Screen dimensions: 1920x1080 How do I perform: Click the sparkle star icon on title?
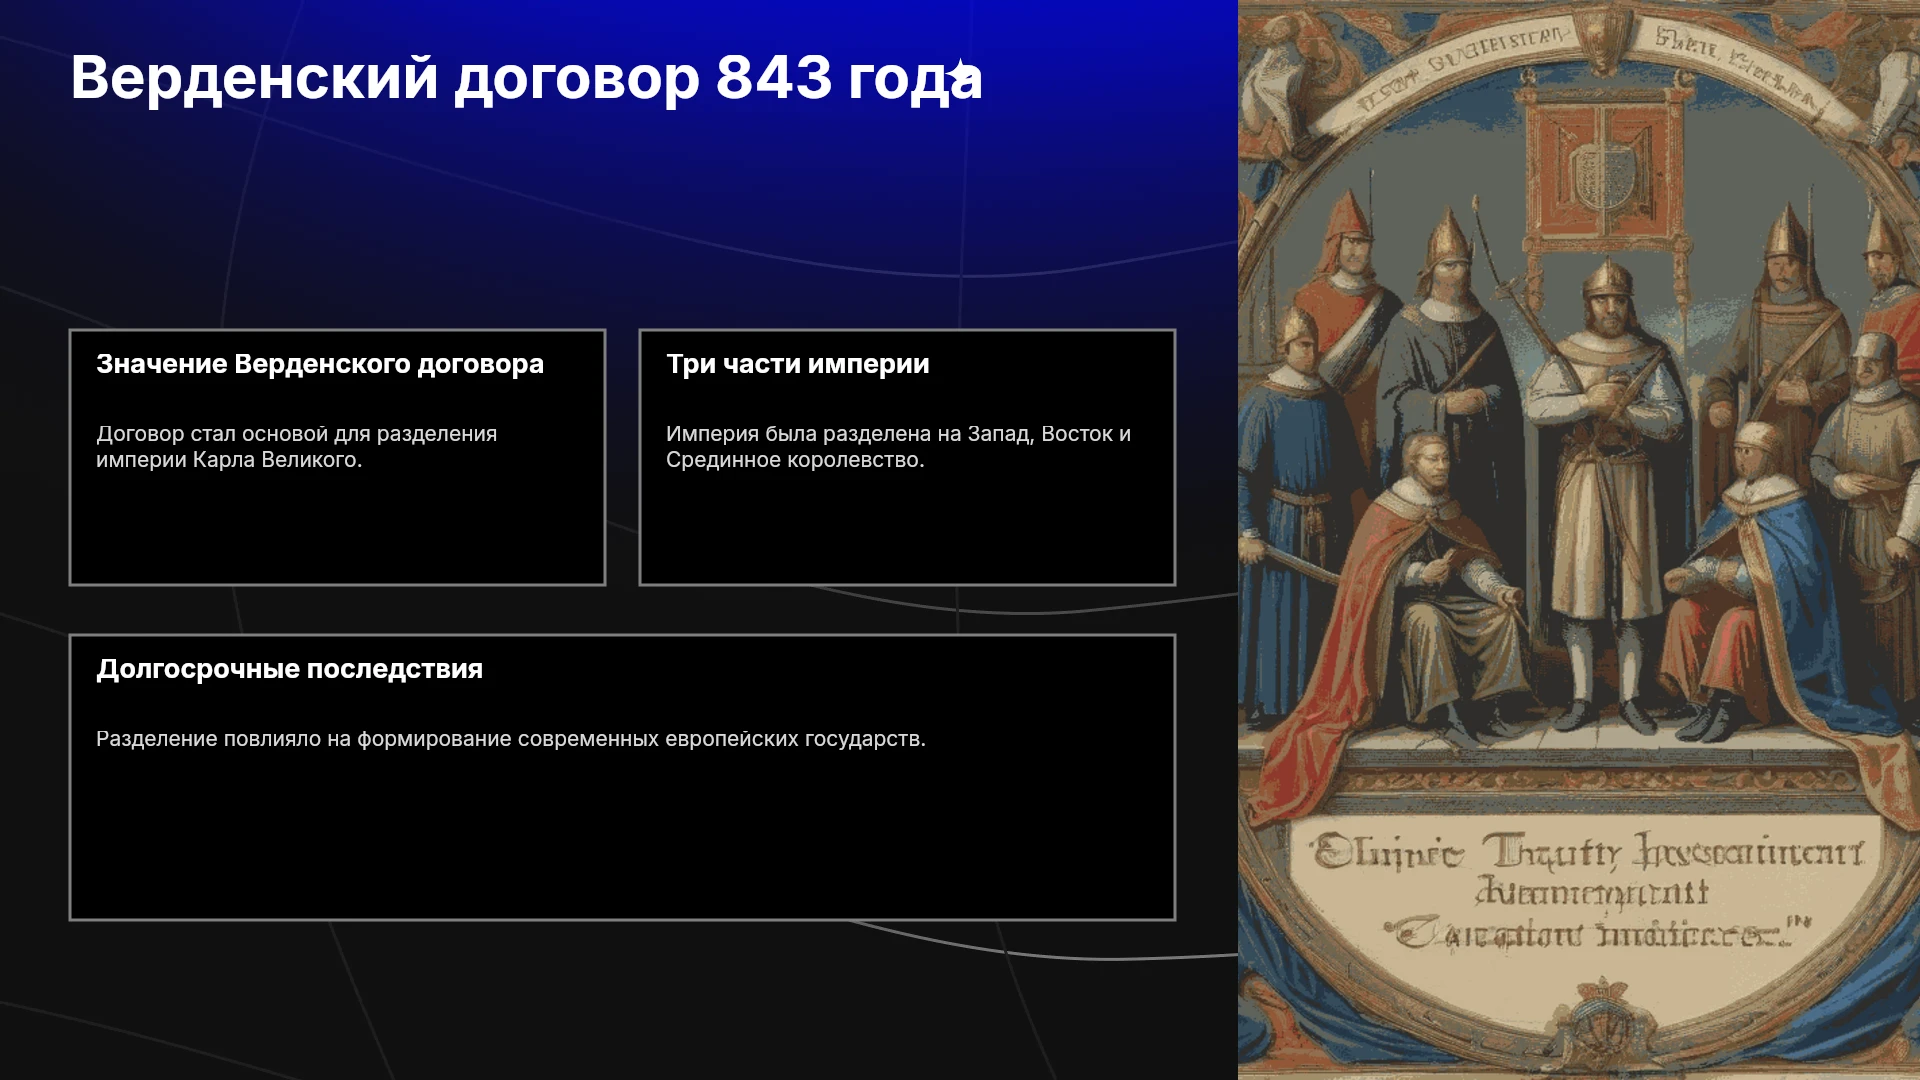click(960, 72)
